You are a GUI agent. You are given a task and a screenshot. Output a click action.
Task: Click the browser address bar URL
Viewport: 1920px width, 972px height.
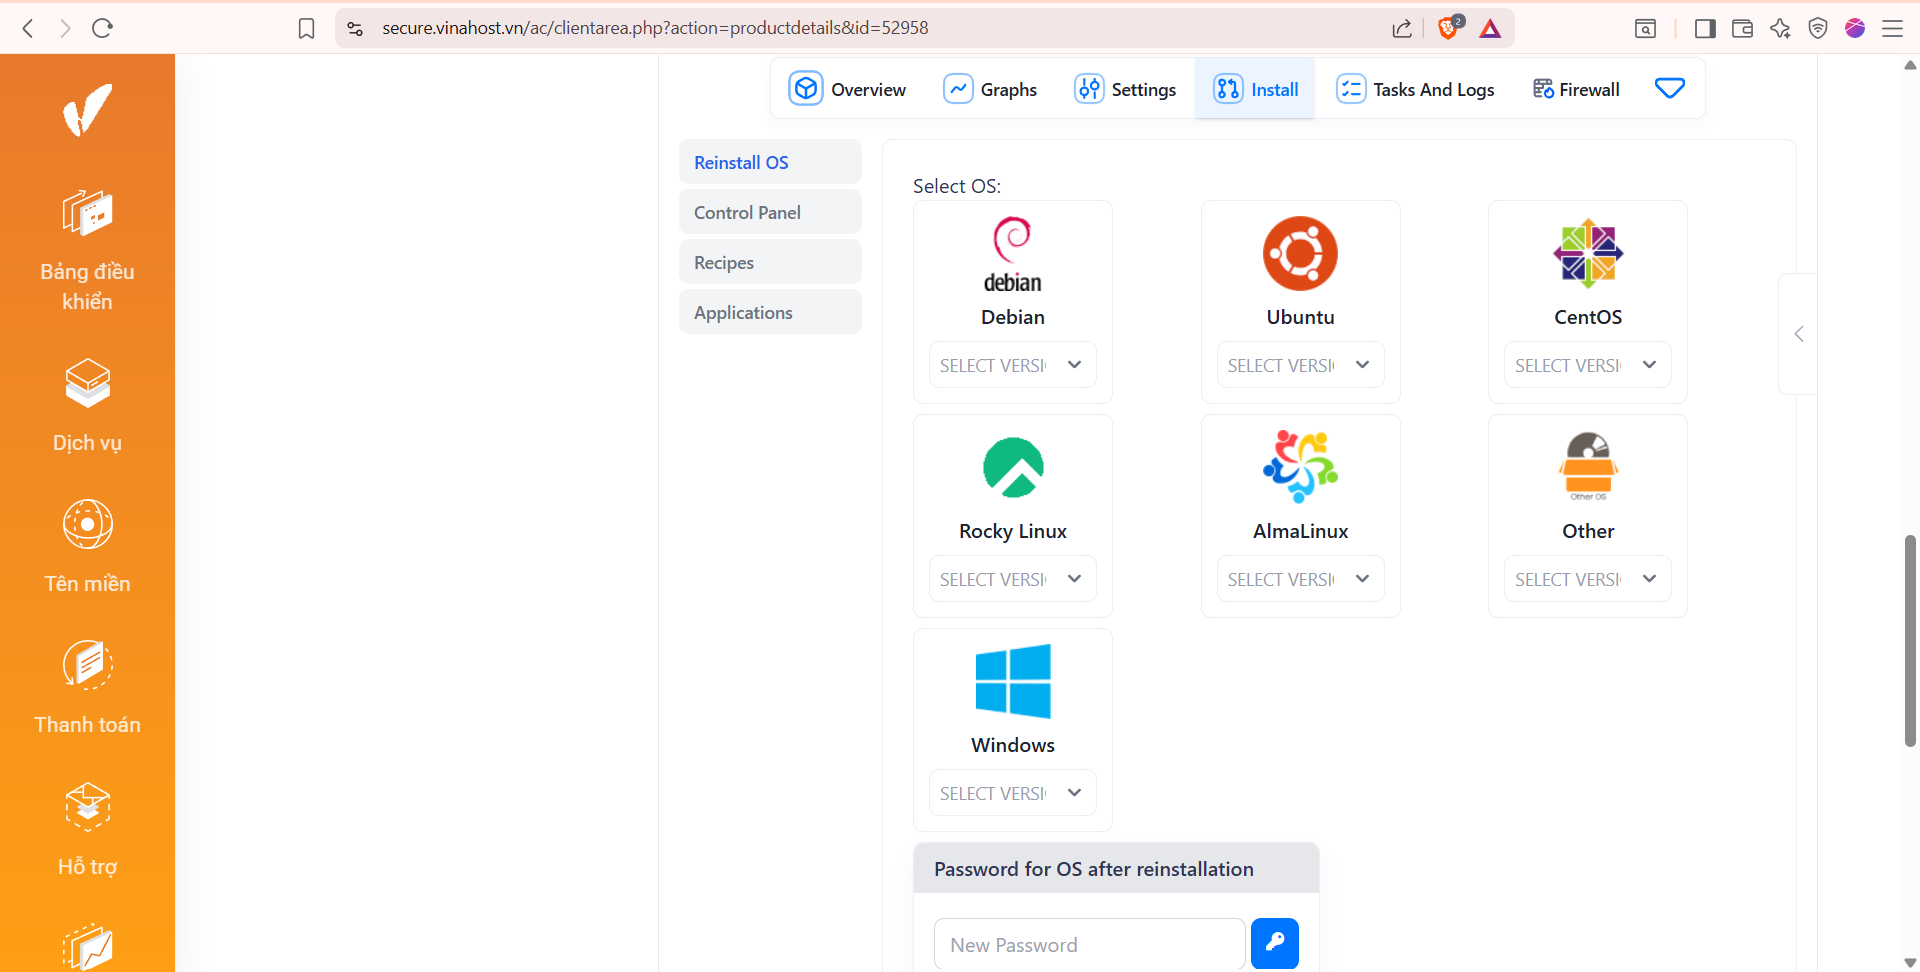click(x=655, y=28)
